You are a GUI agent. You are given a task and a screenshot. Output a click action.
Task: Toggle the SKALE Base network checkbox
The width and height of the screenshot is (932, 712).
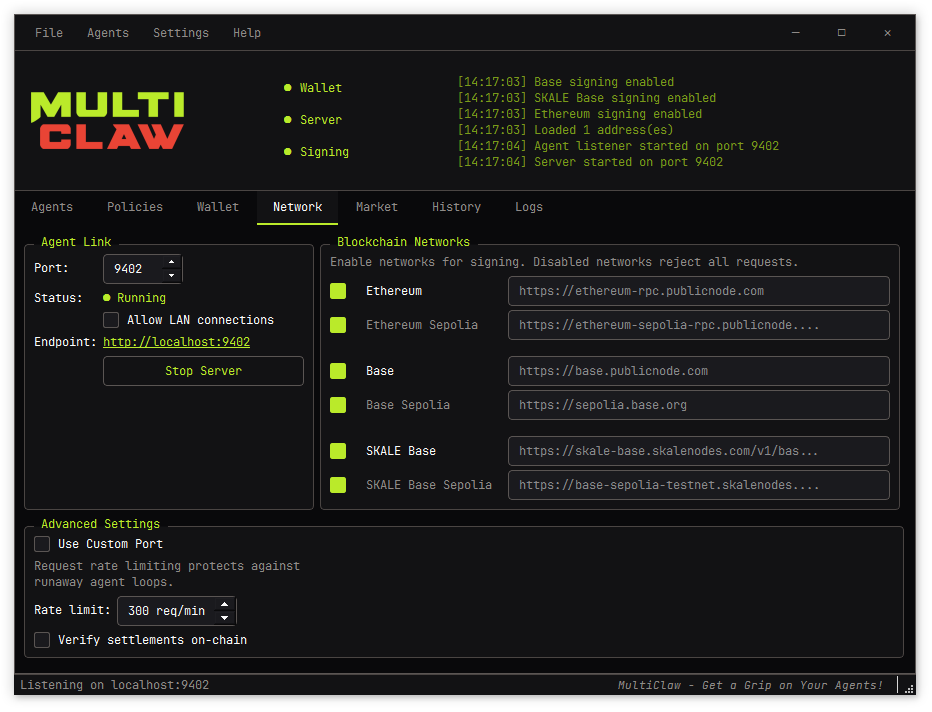point(338,450)
